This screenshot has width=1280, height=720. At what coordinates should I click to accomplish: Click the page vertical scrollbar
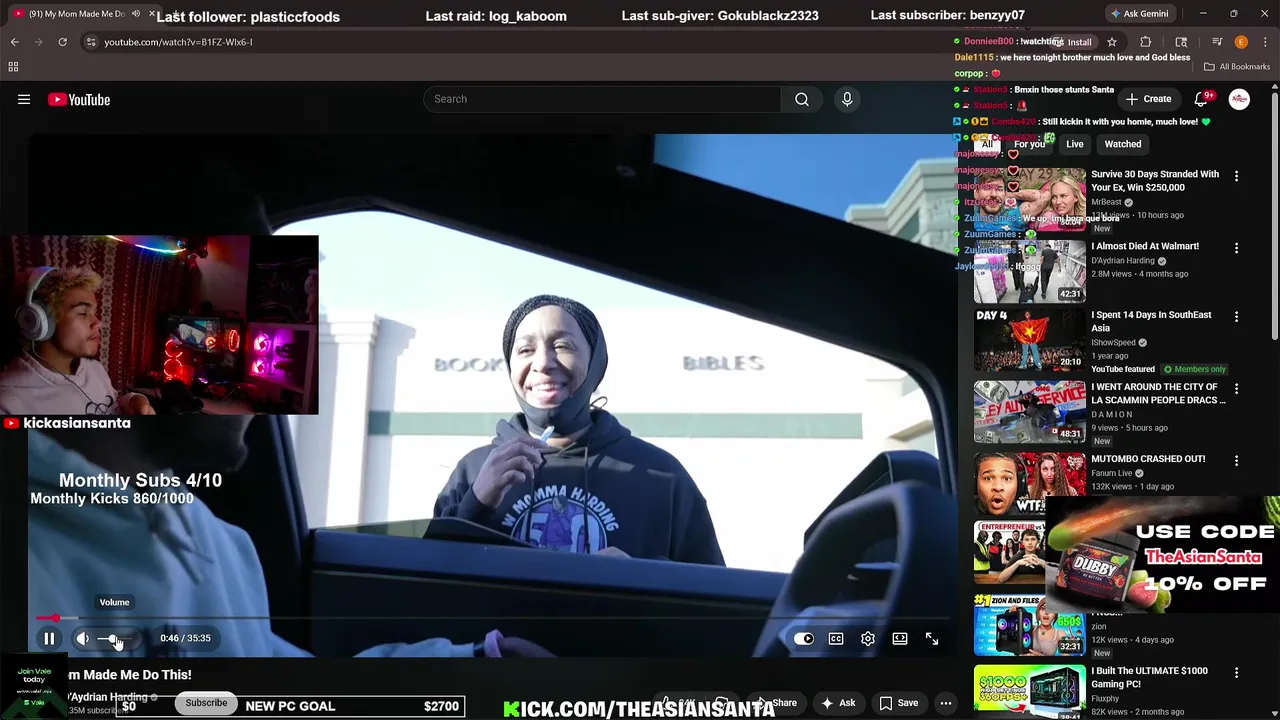point(1274,216)
